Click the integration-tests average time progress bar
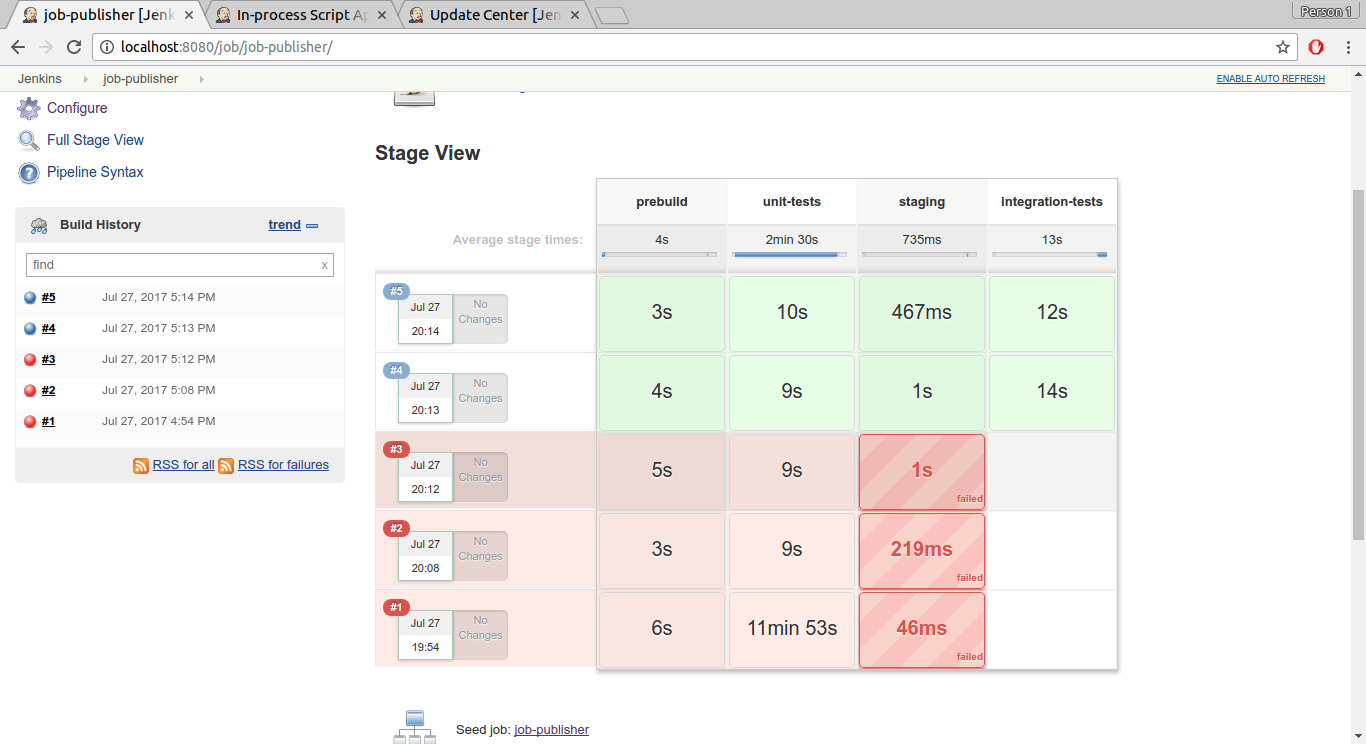 [1052, 255]
